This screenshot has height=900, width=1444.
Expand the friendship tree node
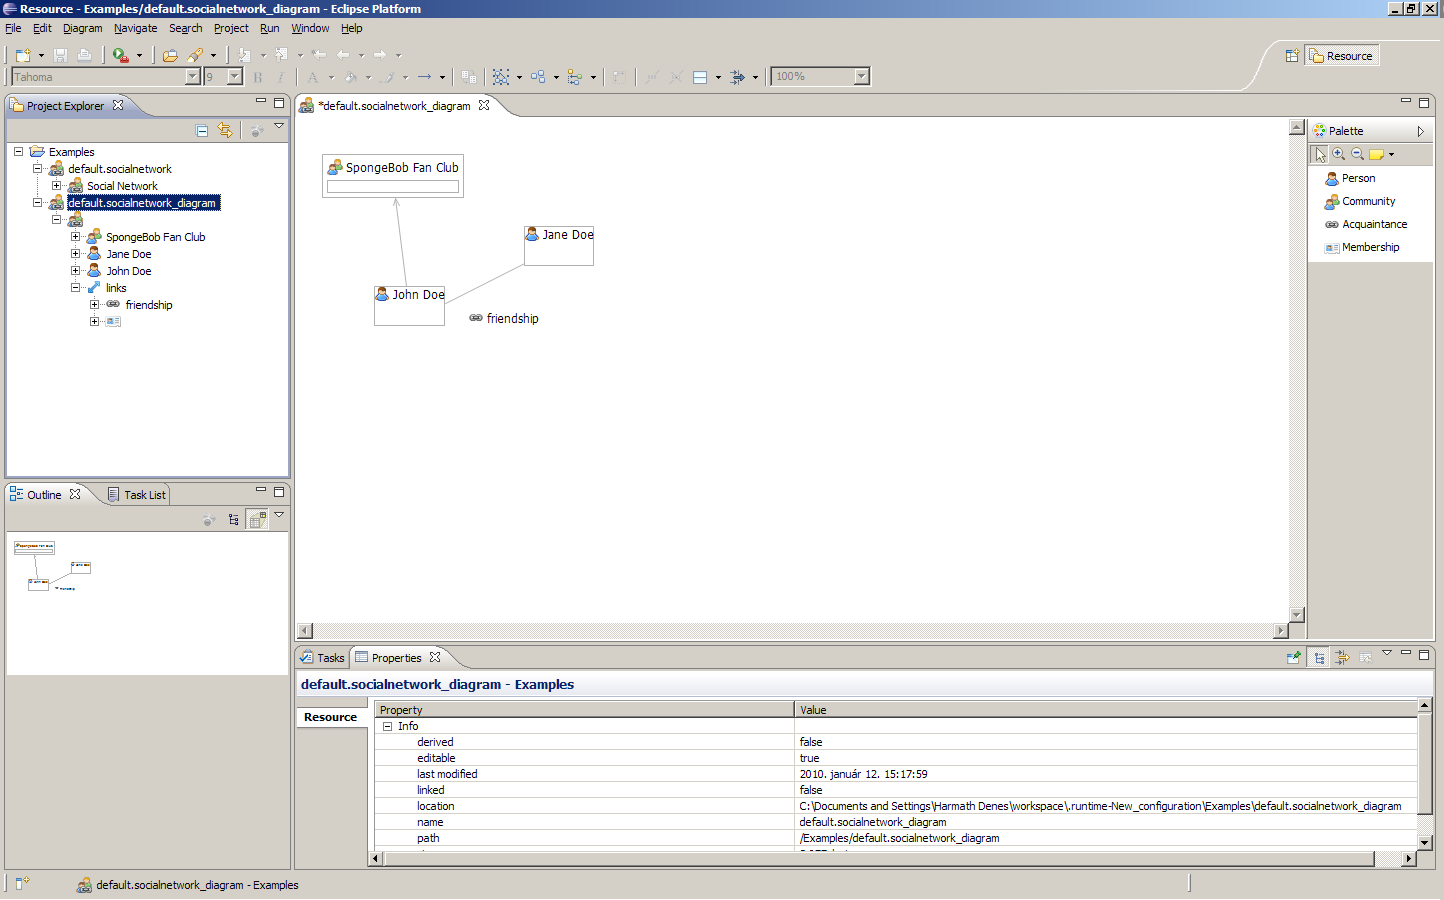[94, 305]
